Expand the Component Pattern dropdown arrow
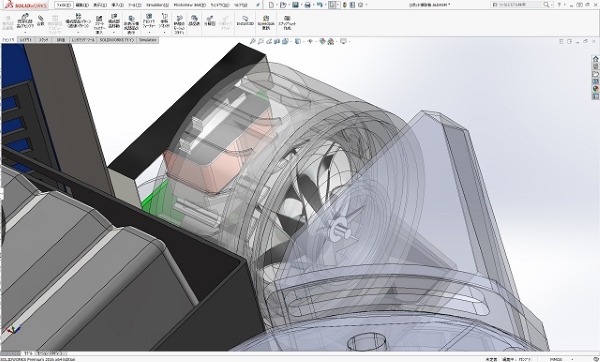The height and width of the screenshot is (362, 600). point(78,32)
